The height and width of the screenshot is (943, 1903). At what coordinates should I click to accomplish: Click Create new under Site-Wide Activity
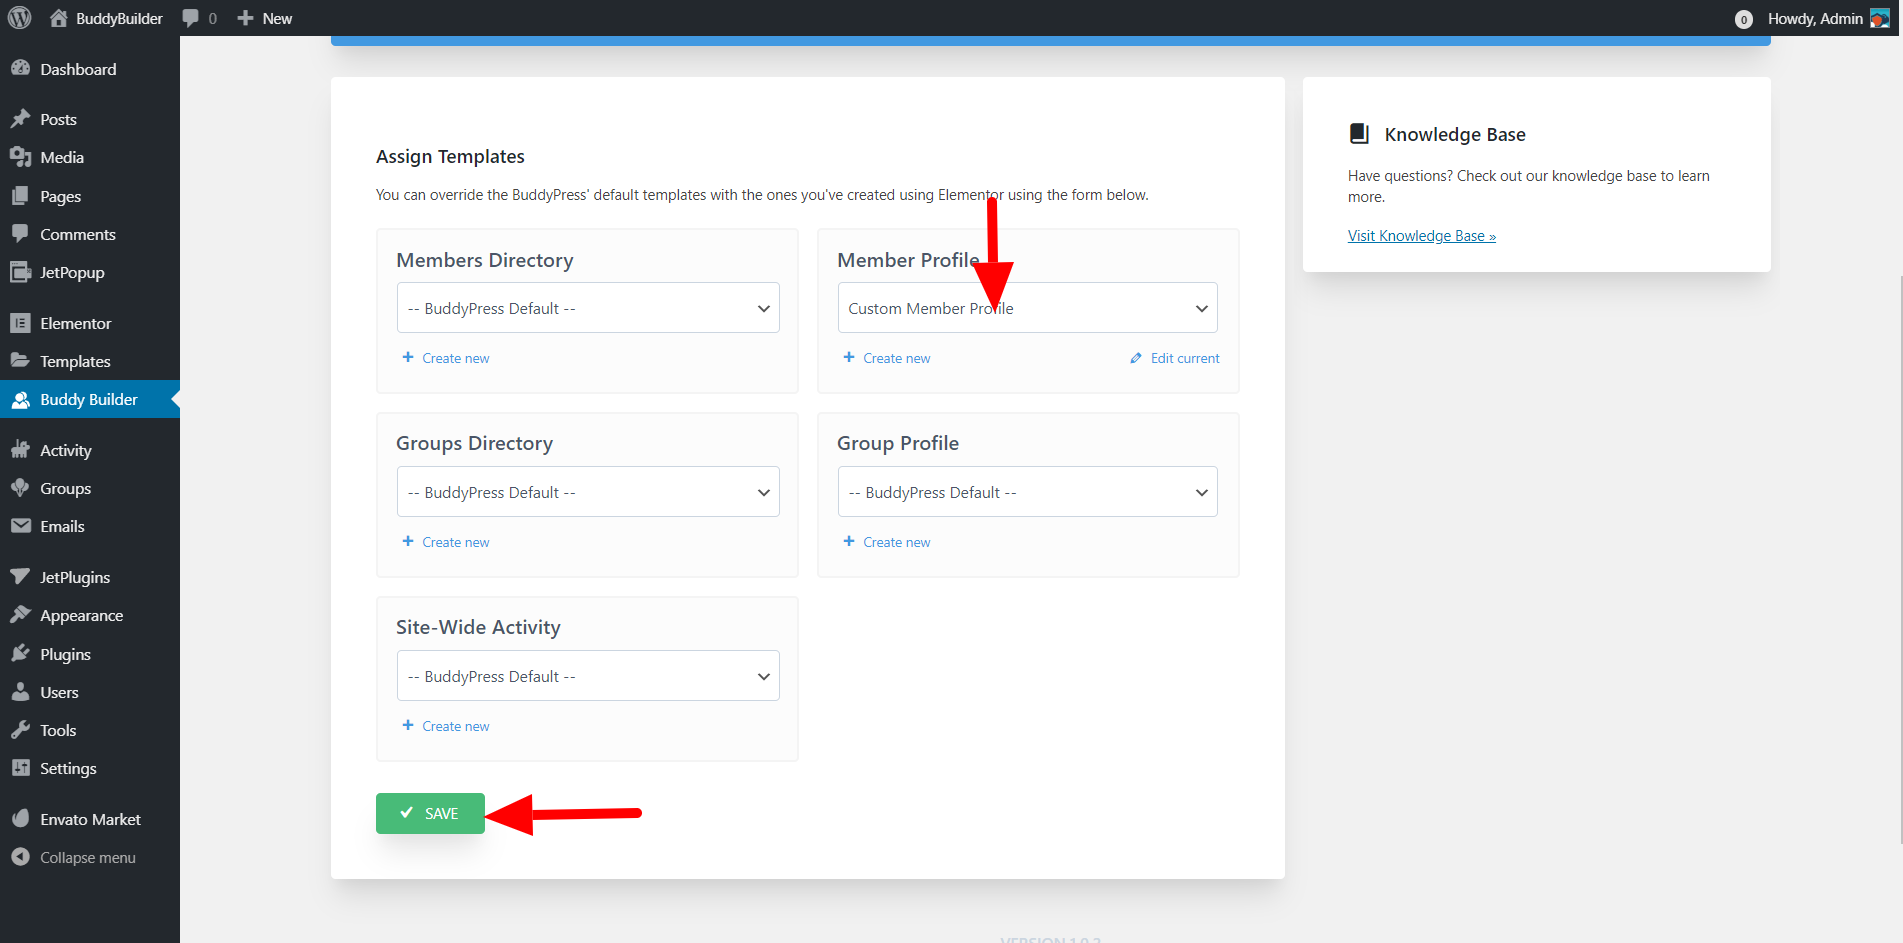[446, 726]
